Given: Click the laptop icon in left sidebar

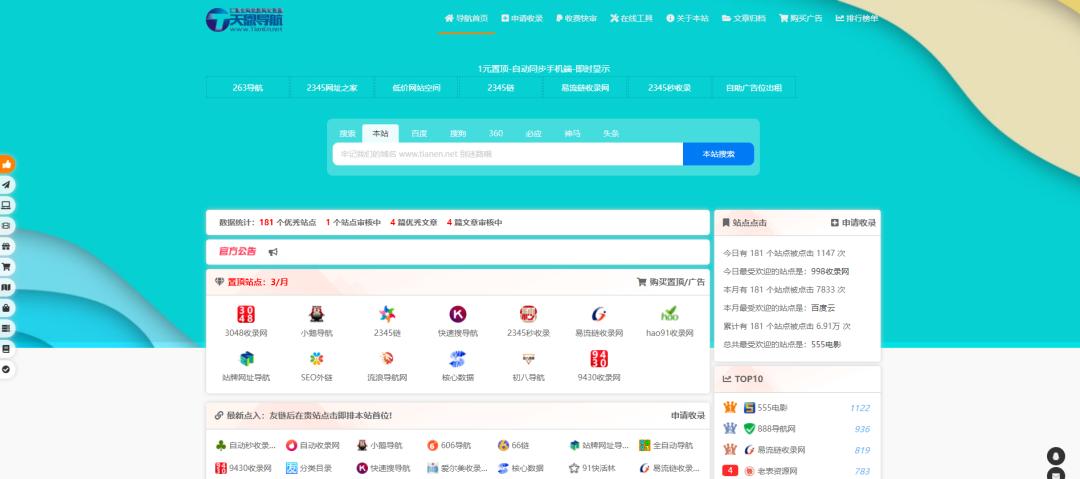Looking at the screenshot, I should tap(7, 205).
